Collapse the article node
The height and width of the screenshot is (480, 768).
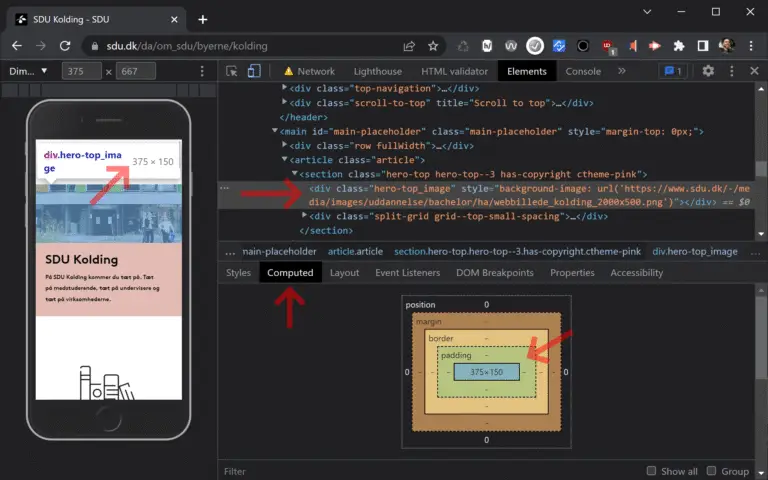click(x=284, y=159)
